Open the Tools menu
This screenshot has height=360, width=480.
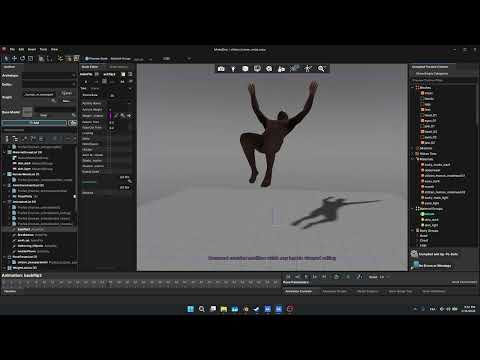[43, 49]
